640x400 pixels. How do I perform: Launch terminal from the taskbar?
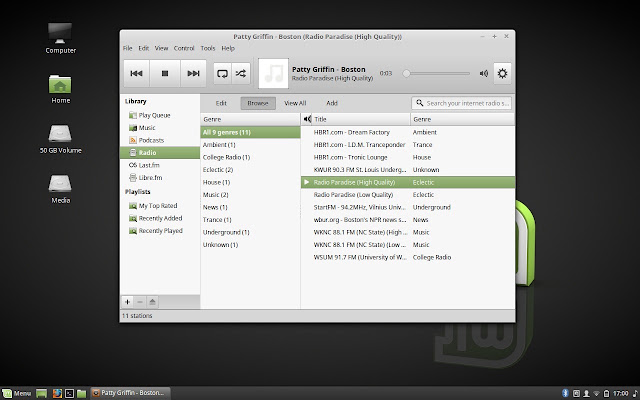(x=69, y=393)
